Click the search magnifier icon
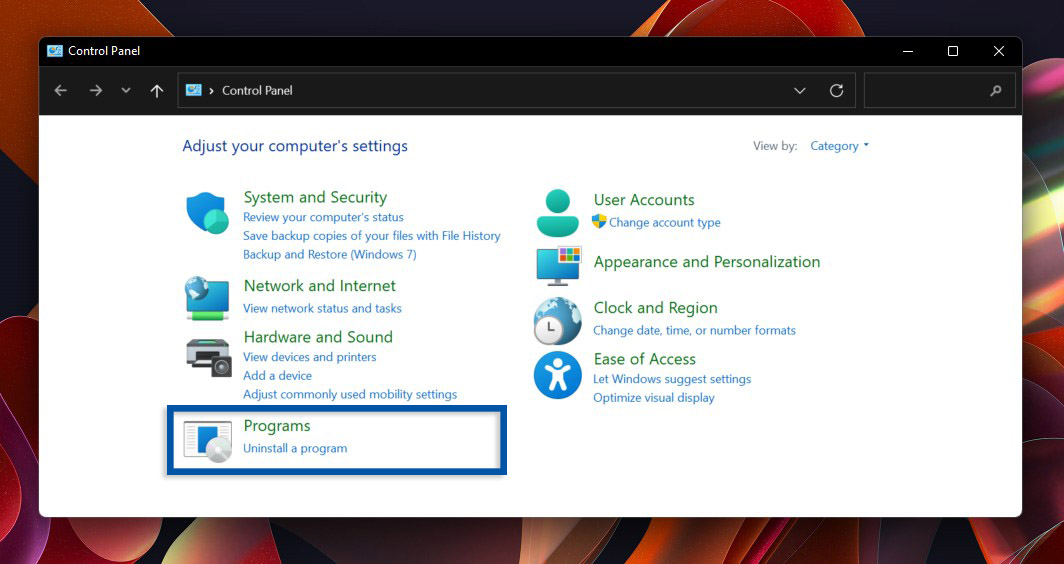This screenshot has width=1064, height=564. tap(995, 90)
